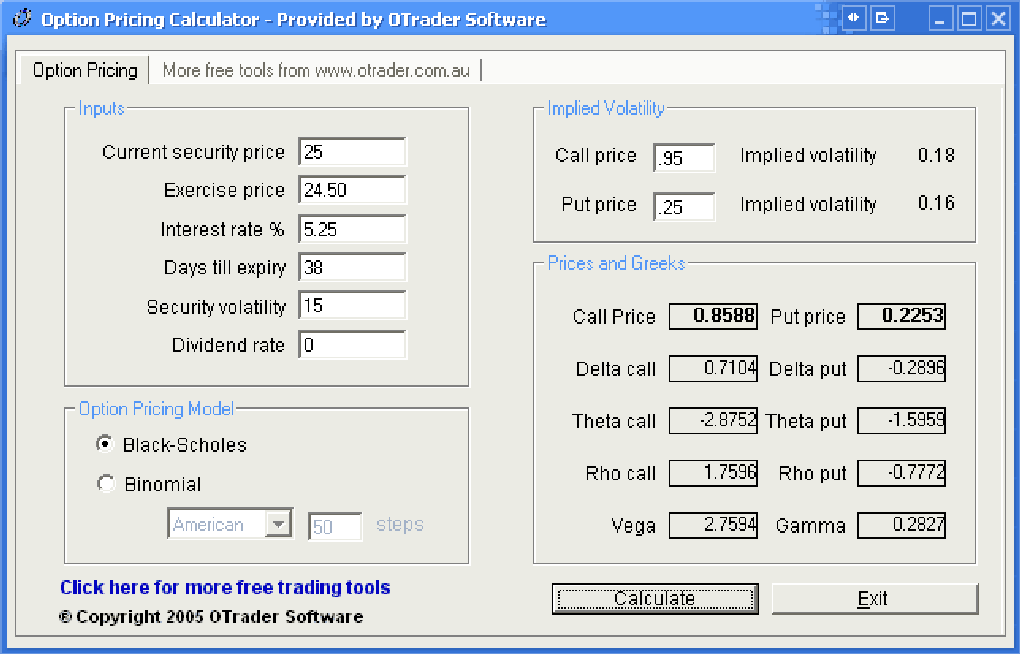
Task: Focus the Exercise price field
Action: tap(352, 190)
